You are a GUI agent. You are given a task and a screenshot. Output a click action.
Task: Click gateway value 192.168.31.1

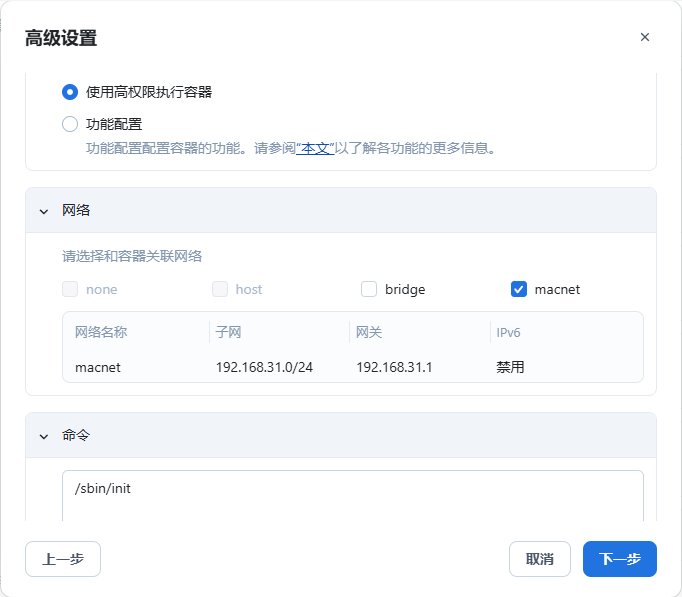click(x=394, y=367)
